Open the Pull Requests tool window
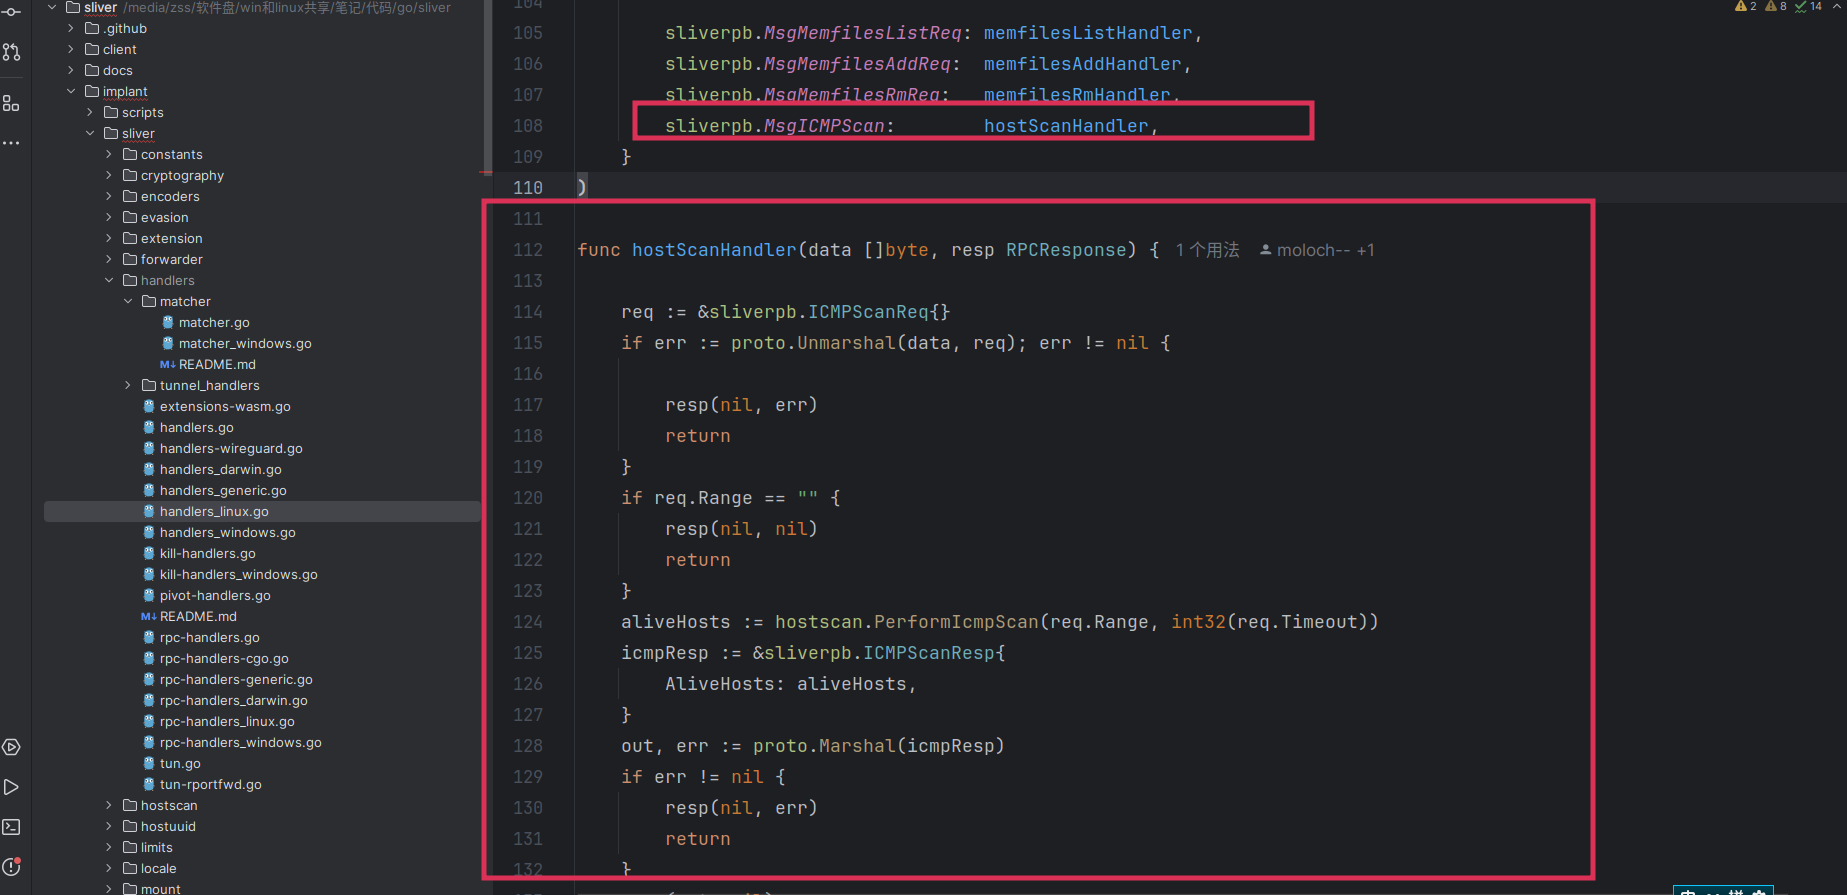Image resolution: width=1847 pixels, height=895 pixels. [x=12, y=52]
